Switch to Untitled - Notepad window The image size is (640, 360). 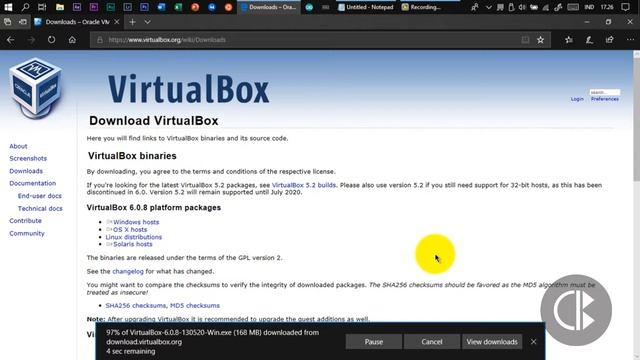tap(365, 7)
